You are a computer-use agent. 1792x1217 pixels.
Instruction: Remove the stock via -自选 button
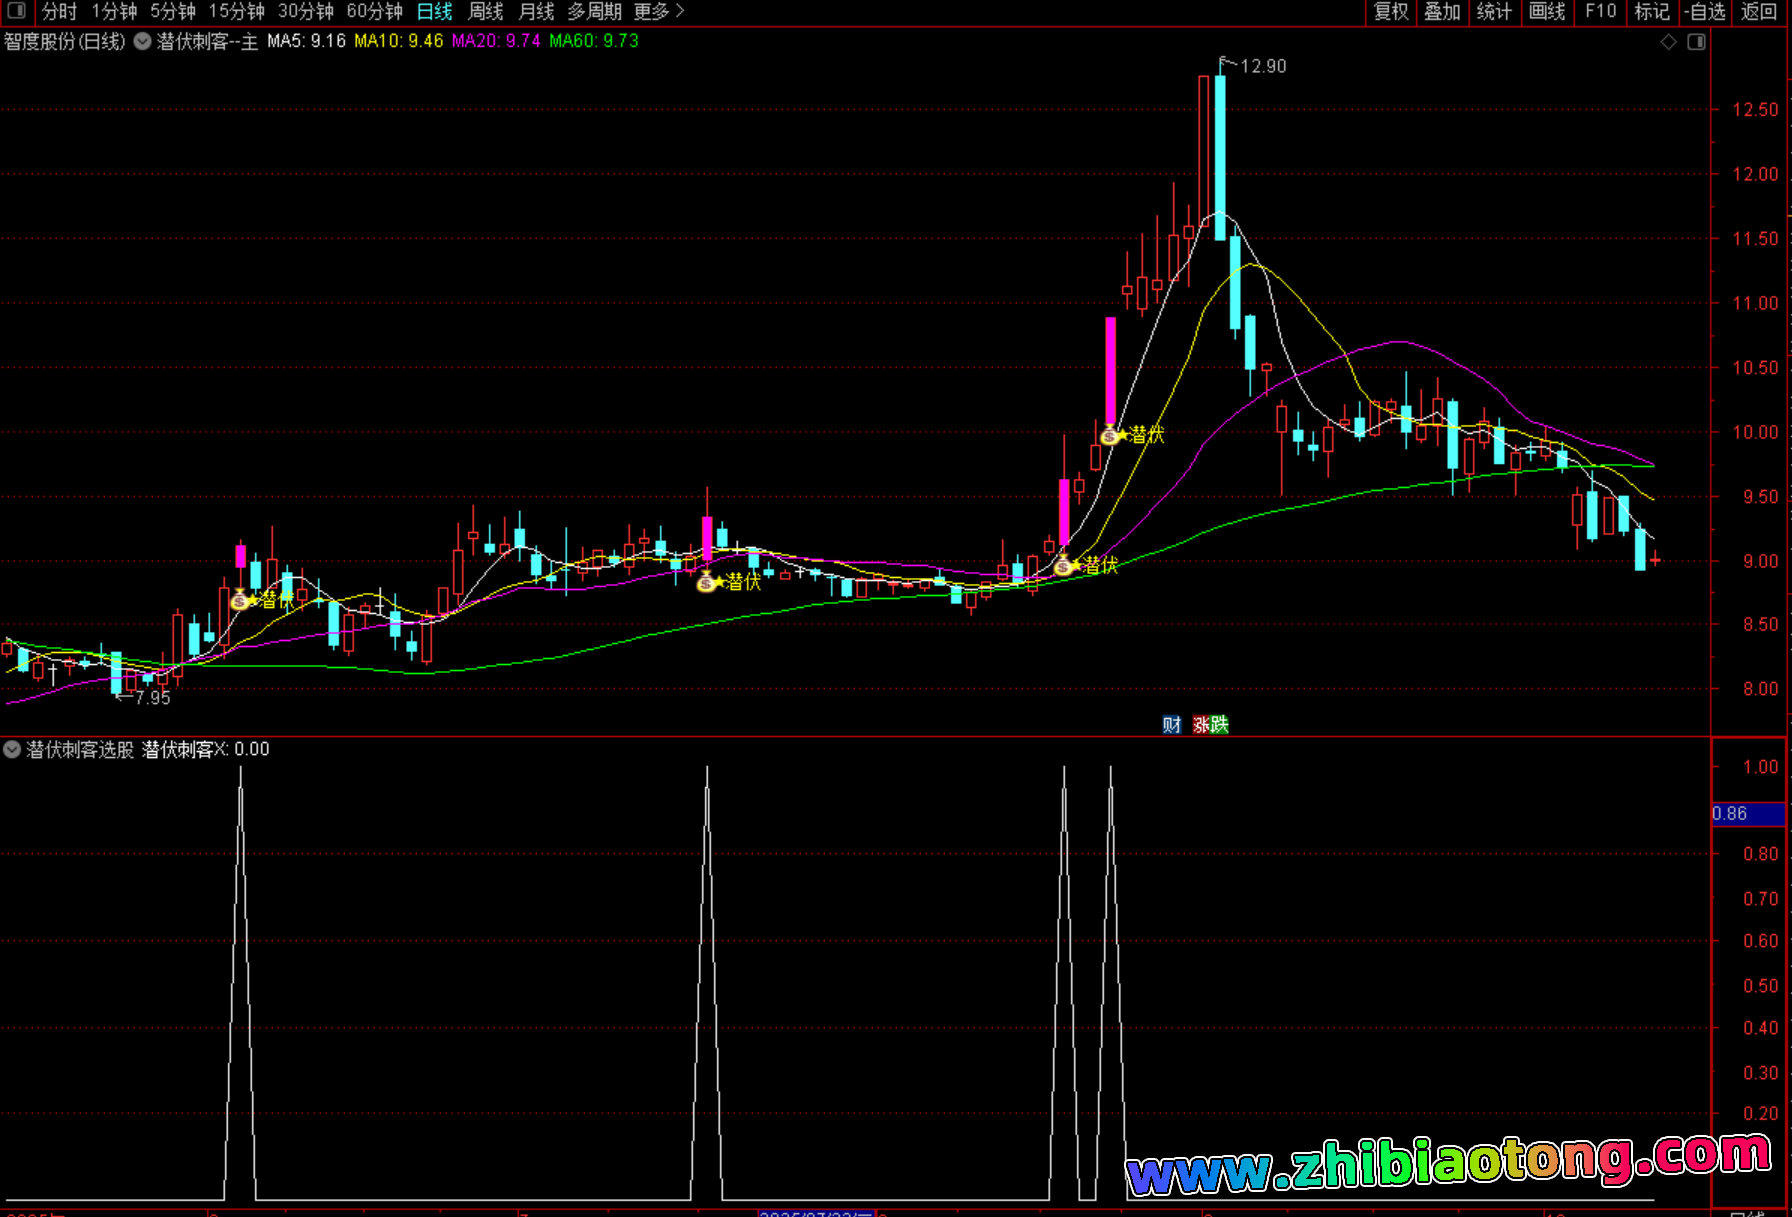[1705, 11]
